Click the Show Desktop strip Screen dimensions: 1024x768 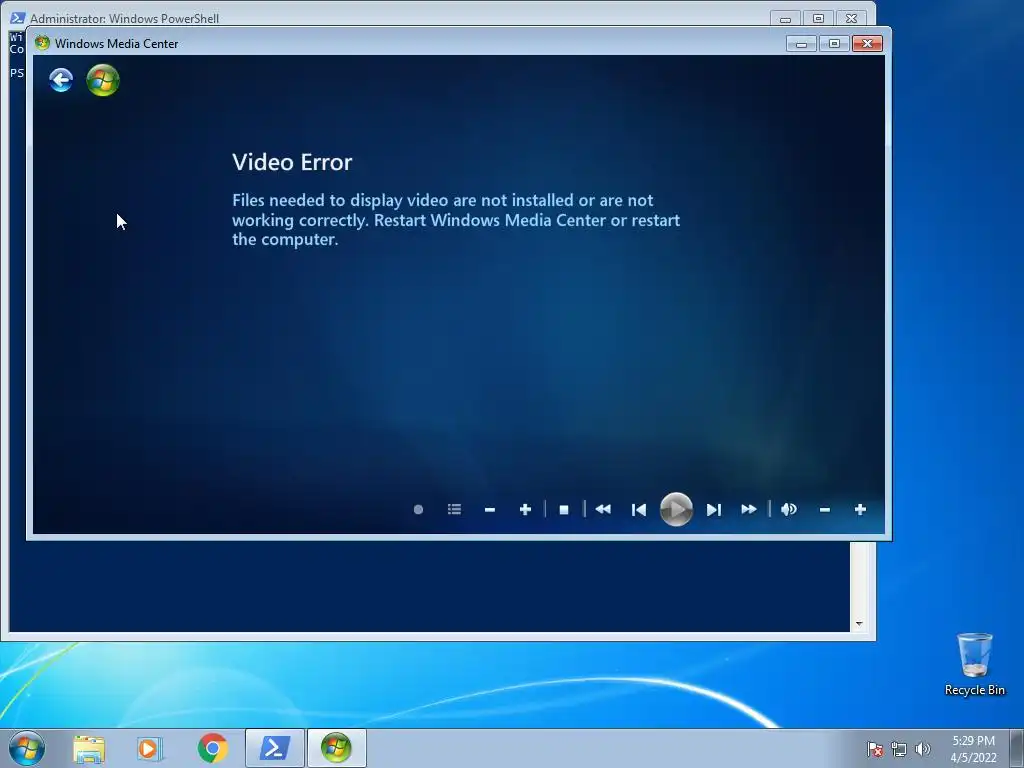pos(1017,748)
